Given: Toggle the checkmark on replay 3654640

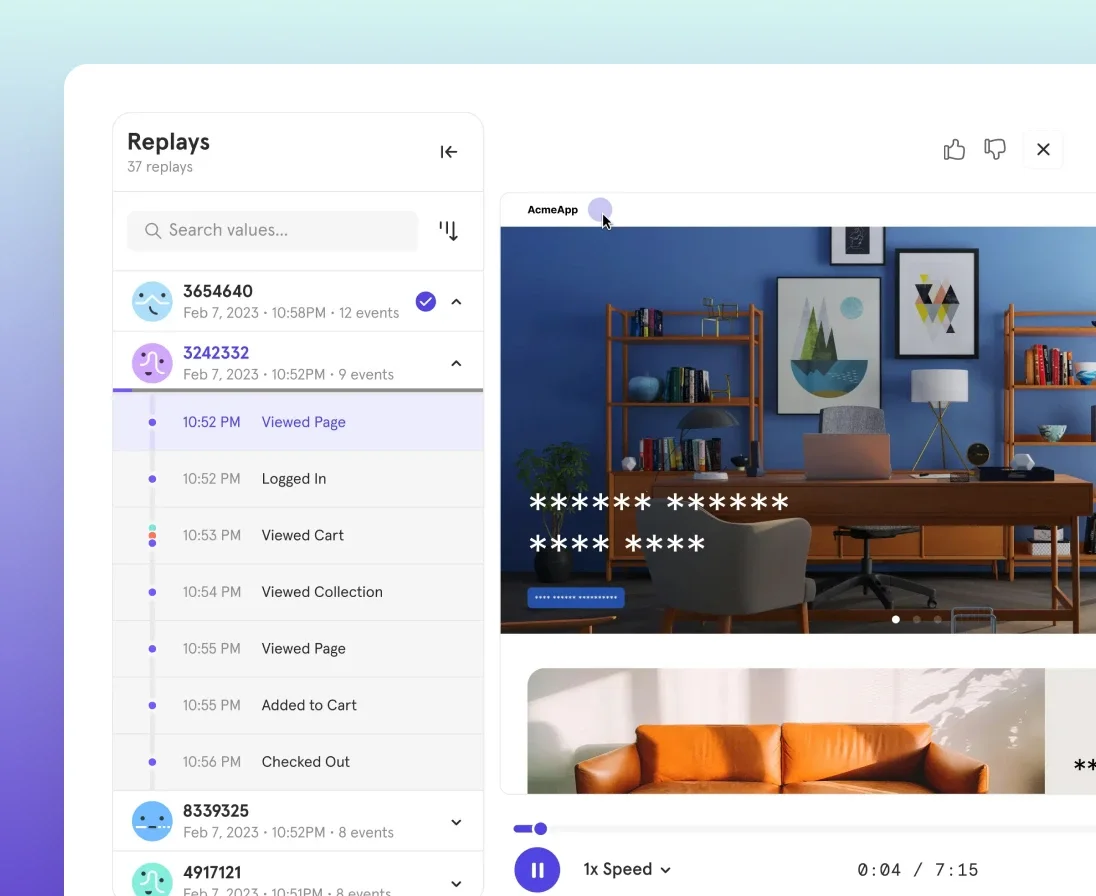Looking at the screenshot, I should tap(426, 301).
